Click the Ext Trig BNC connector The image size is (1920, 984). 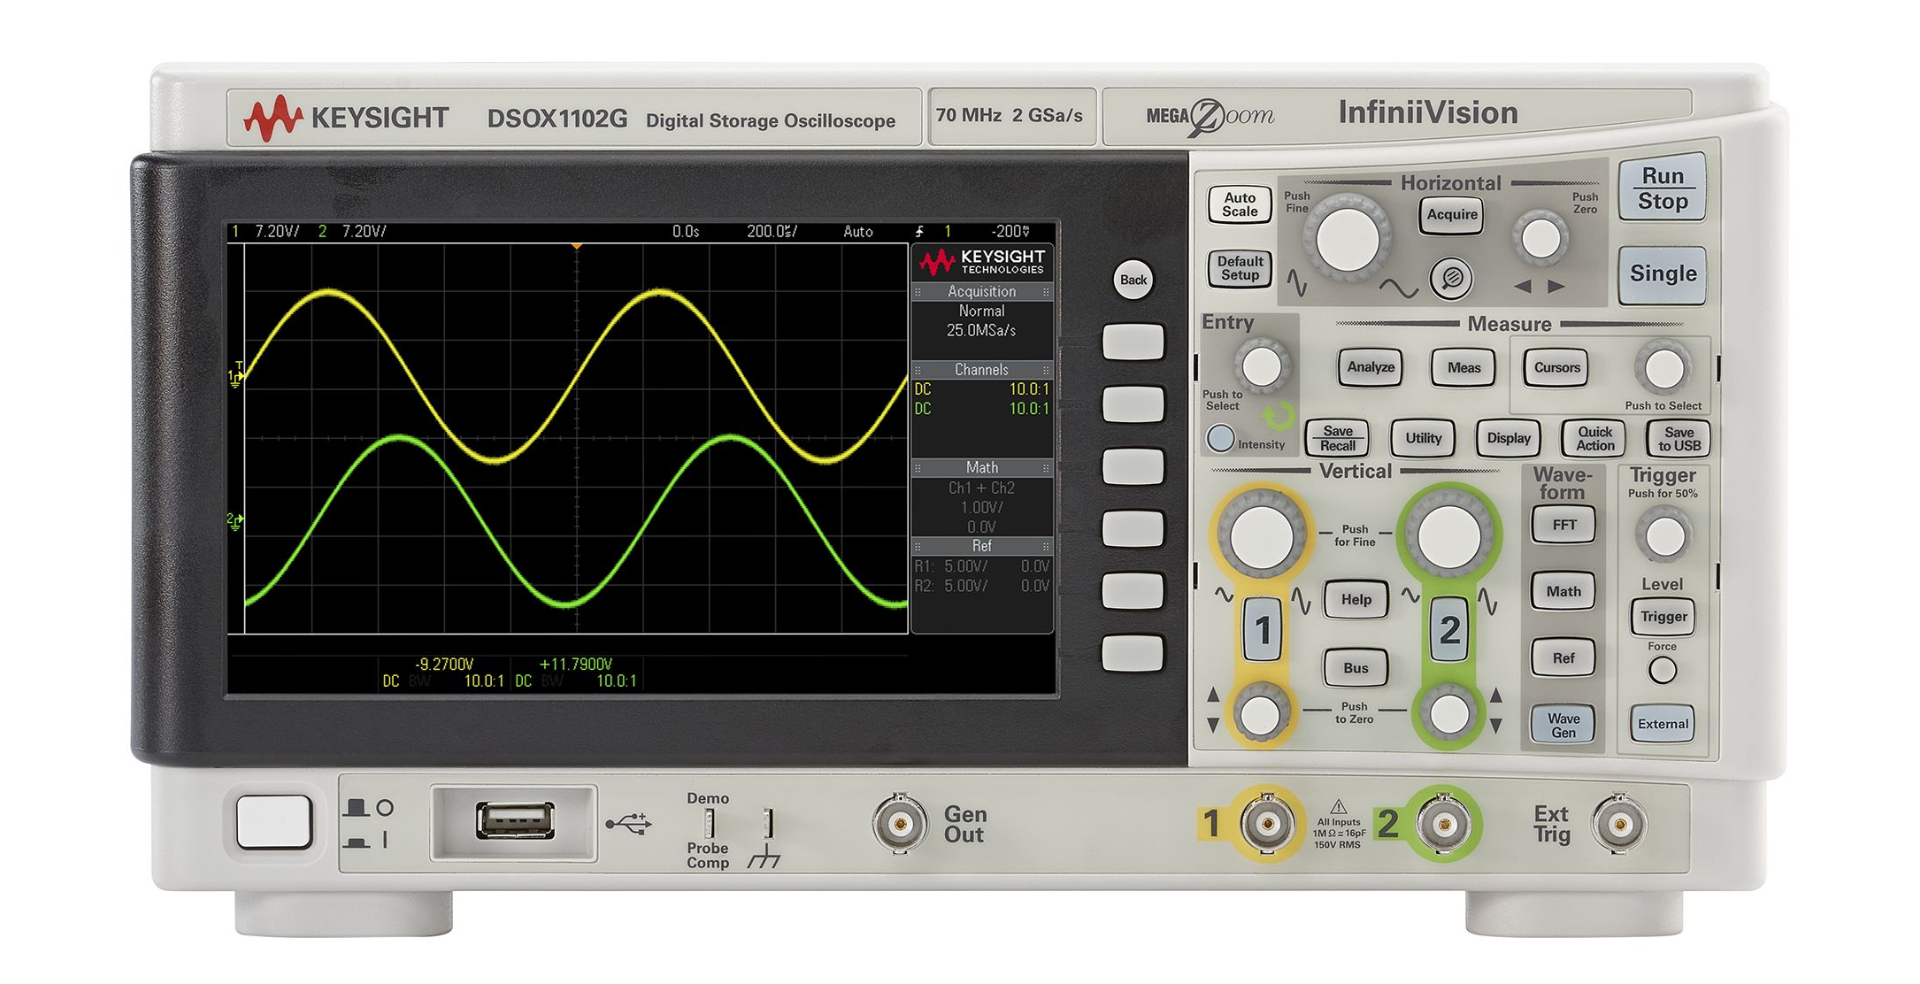tap(1617, 826)
